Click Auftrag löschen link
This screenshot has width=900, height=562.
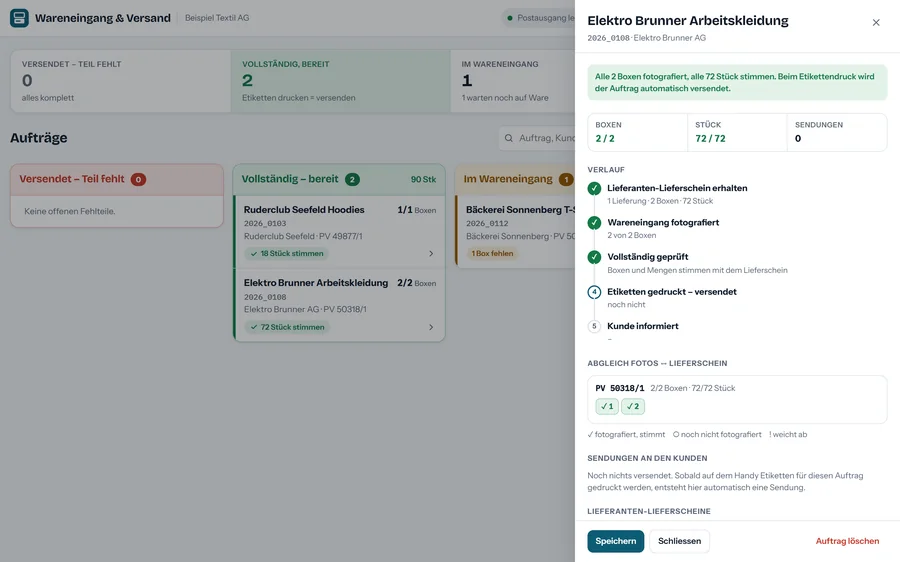click(x=847, y=541)
